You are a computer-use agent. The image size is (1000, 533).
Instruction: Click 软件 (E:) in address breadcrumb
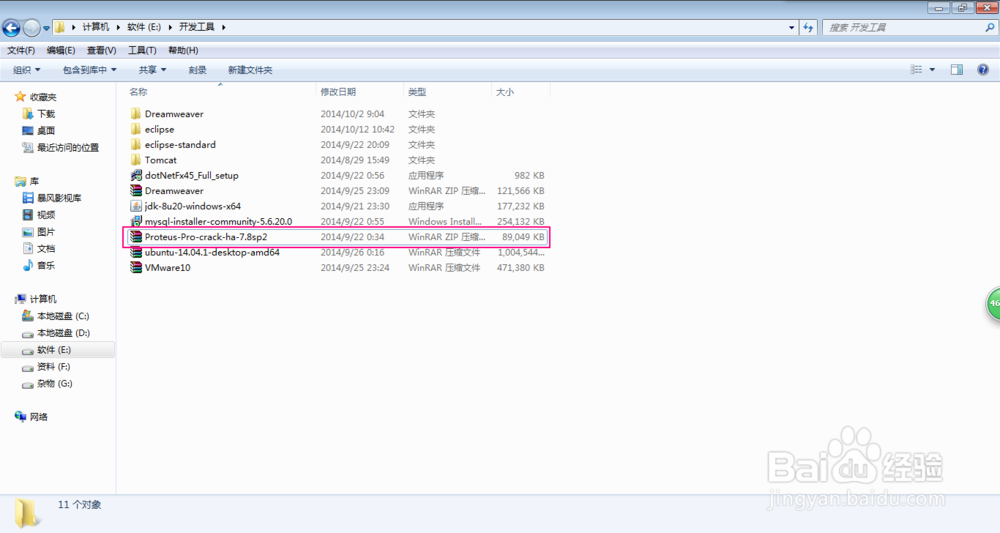click(143, 27)
